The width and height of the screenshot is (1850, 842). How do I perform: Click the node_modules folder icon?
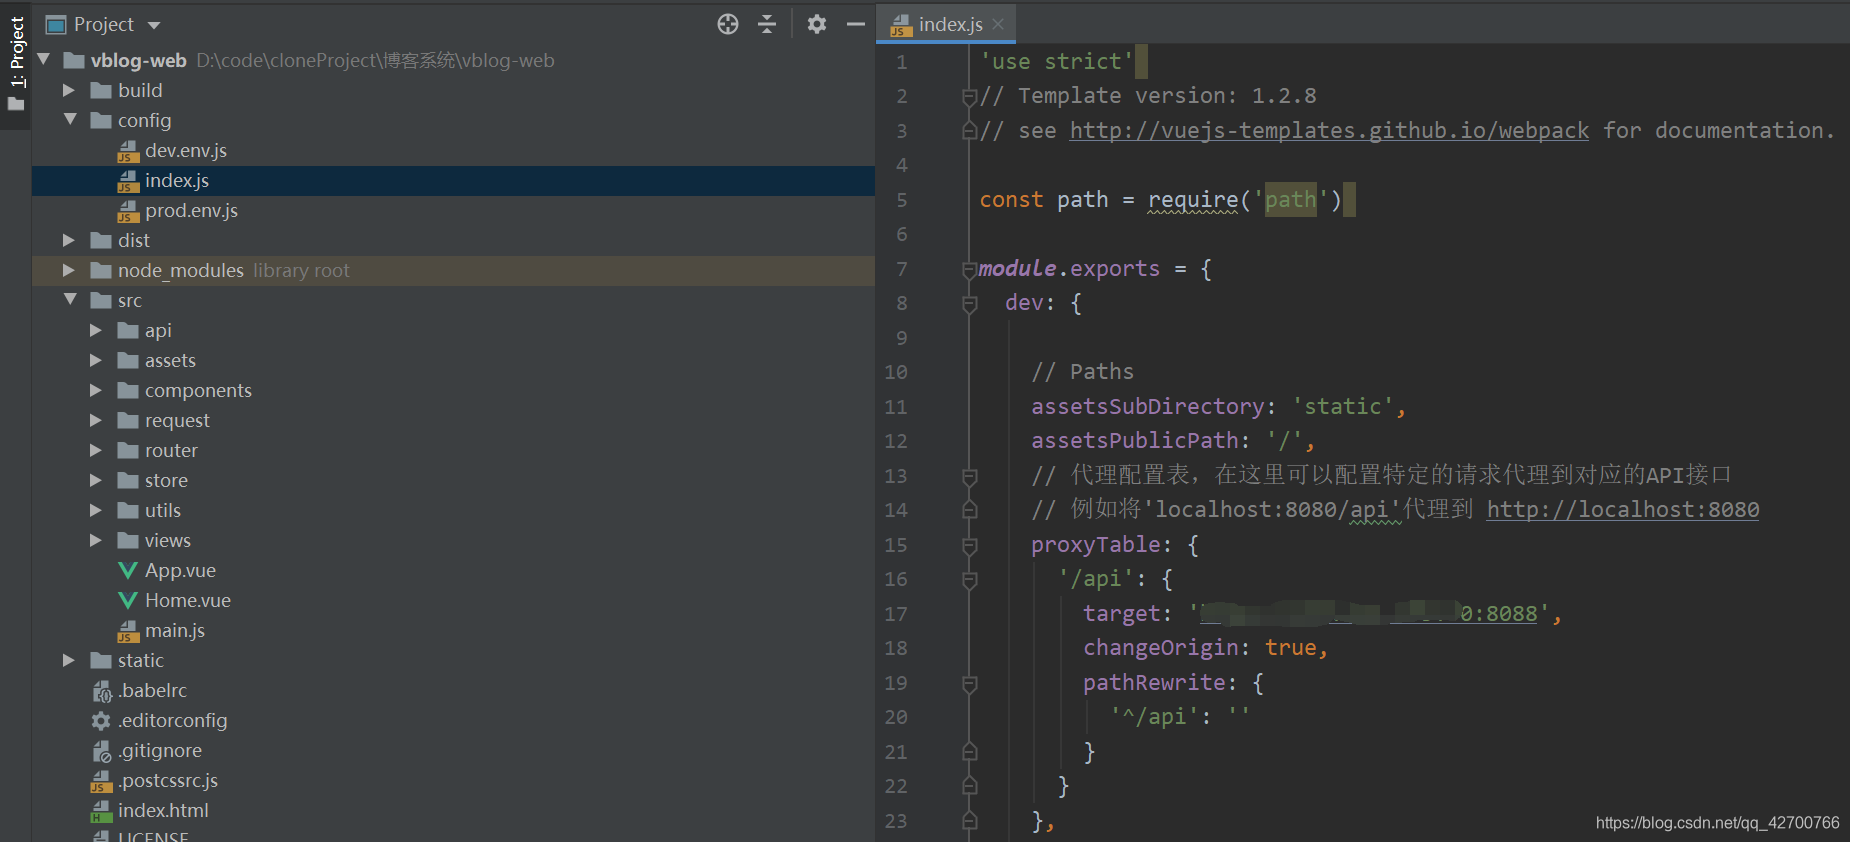pyautogui.click(x=101, y=270)
